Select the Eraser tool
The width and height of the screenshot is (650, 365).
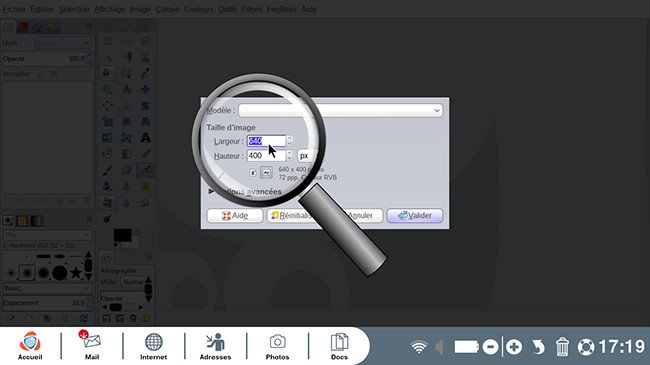126,170
